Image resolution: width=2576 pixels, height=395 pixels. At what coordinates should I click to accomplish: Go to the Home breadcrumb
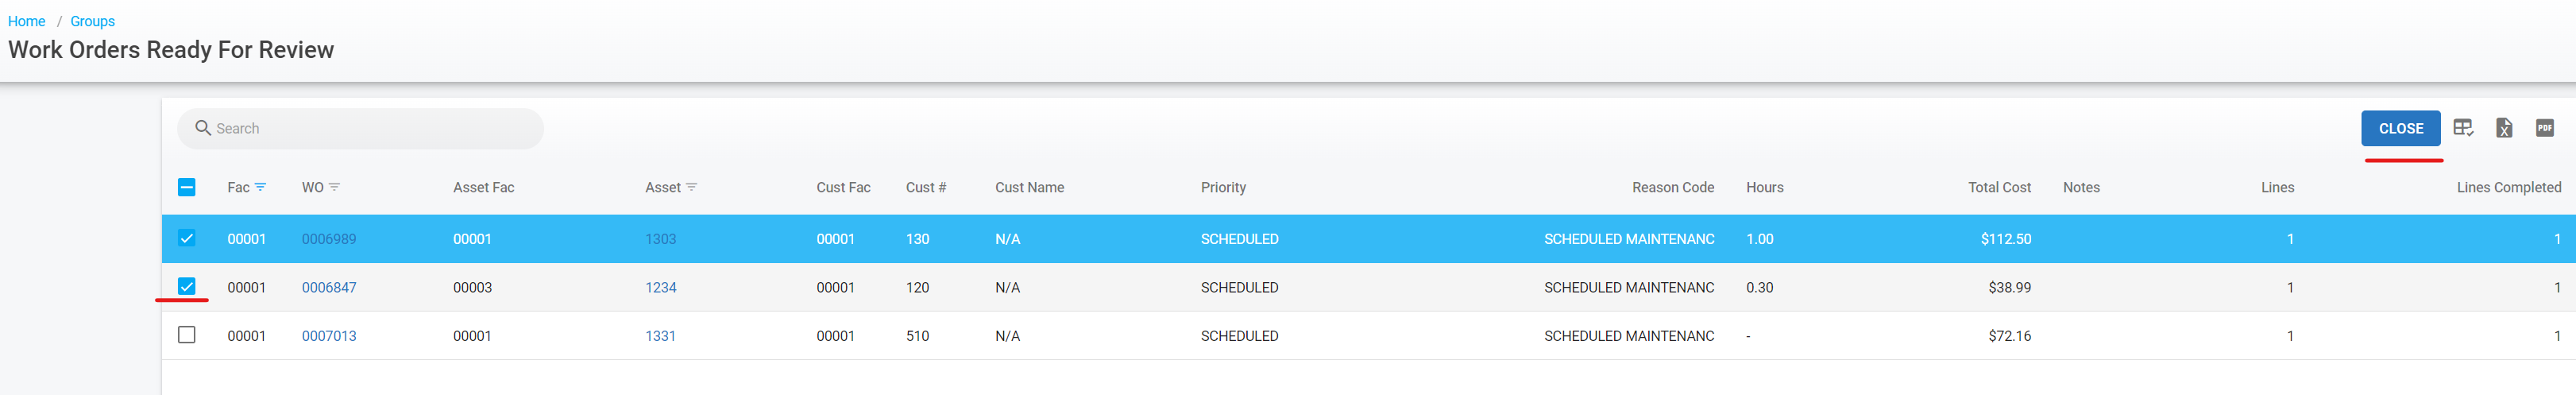[27, 21]
